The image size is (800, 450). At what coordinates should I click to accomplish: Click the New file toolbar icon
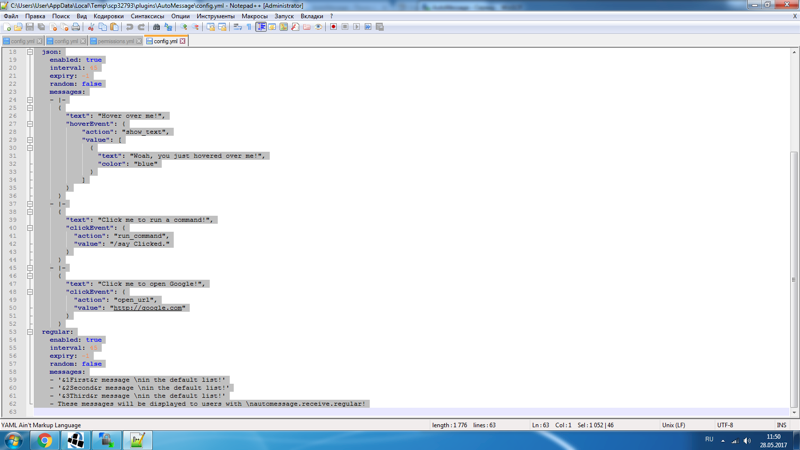coord(7,27)
